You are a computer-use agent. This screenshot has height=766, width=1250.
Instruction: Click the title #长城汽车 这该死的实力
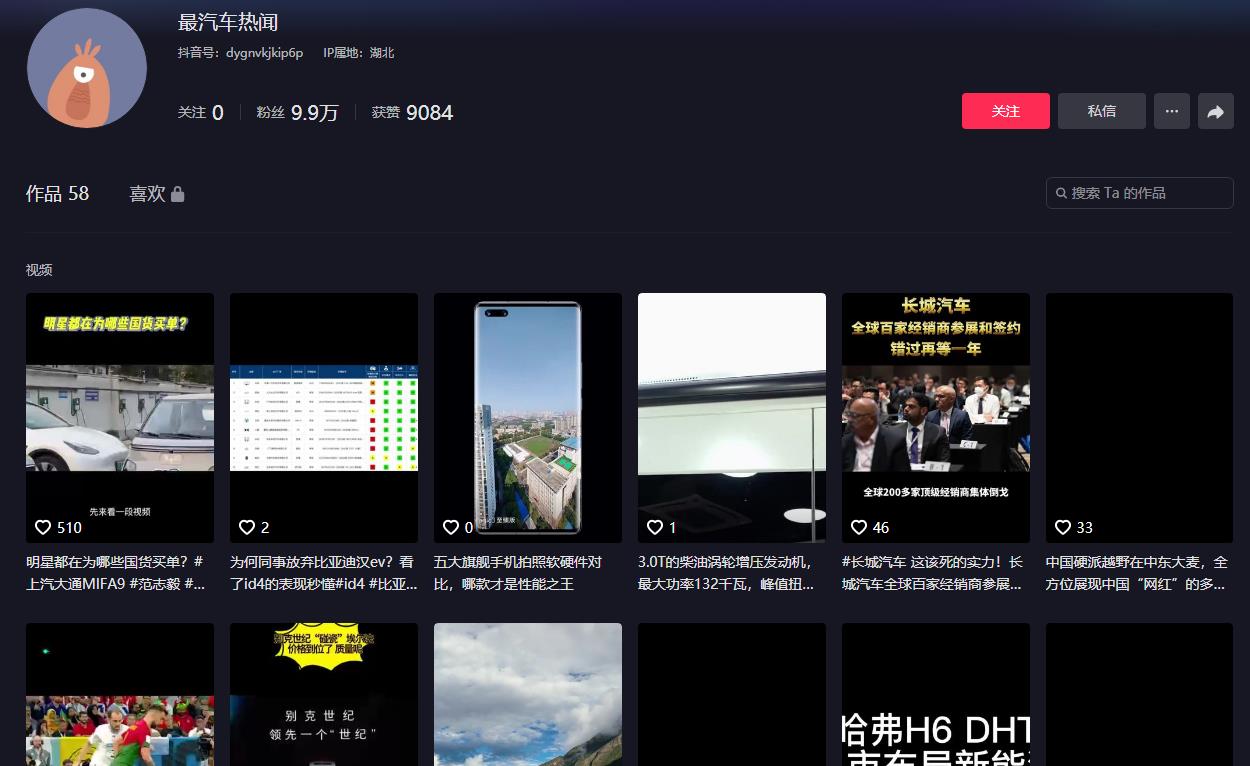click(x=933, y=573)
